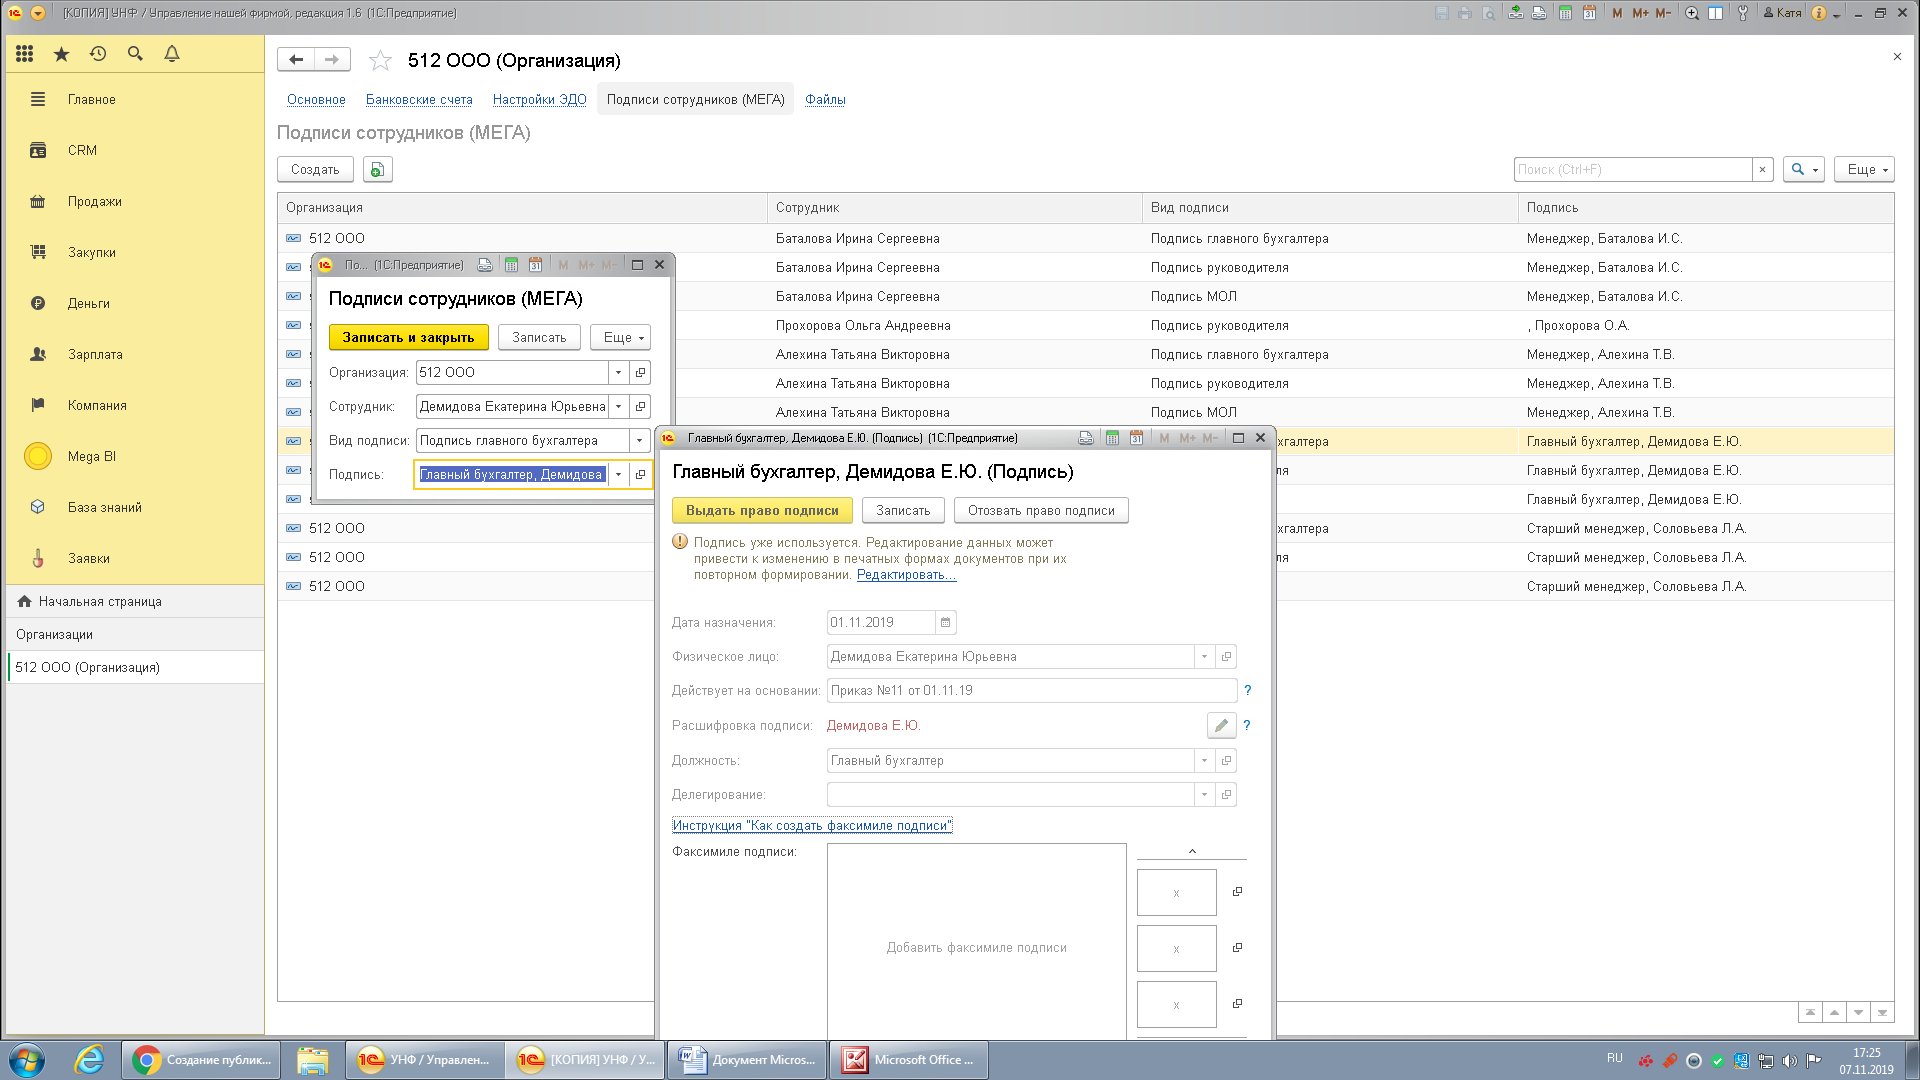Open the search magnifier dropdown in list

[1804, 169]
